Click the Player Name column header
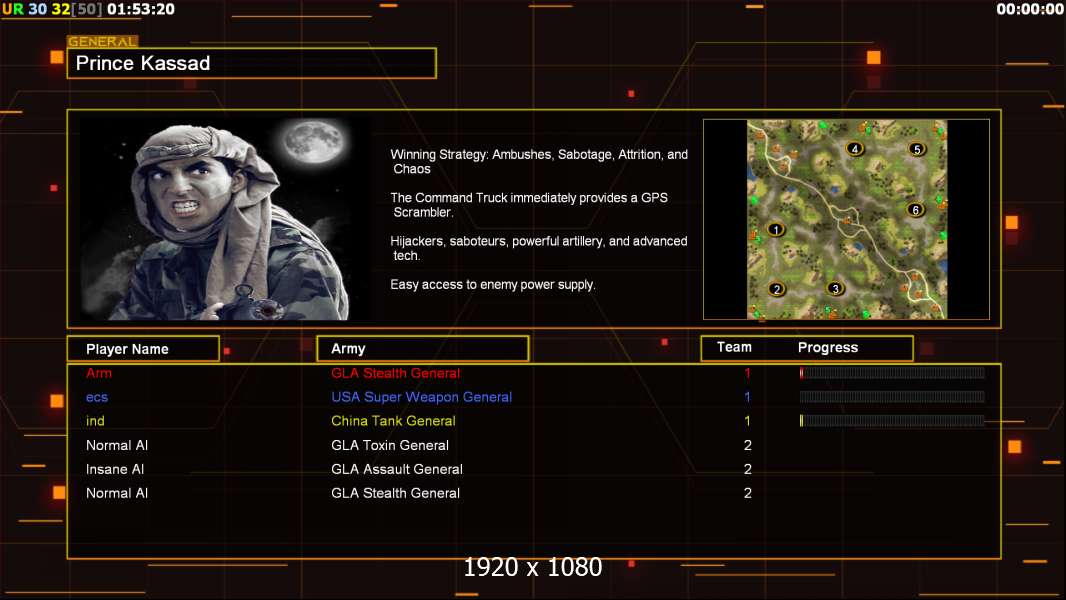 coord(143,349)
